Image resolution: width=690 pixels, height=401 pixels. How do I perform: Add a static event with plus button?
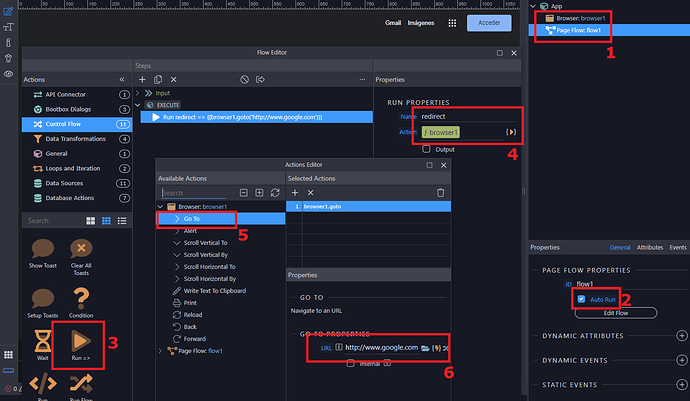[682, 385]
